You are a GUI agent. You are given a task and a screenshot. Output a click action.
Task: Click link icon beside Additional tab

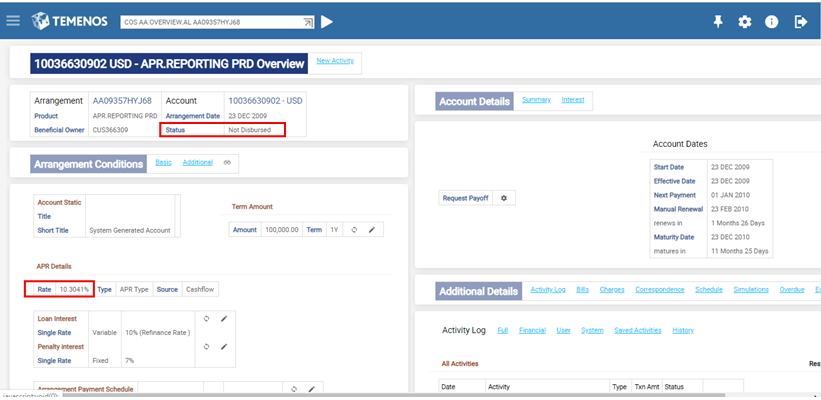[227, 162]
